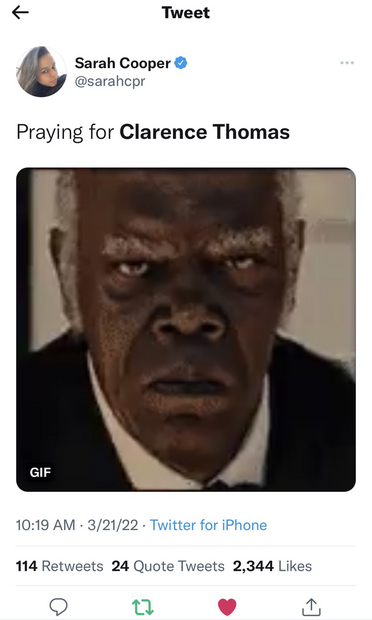Show the 114 Retweets list
The image size is (372, 620).
[x=59, y=566]
